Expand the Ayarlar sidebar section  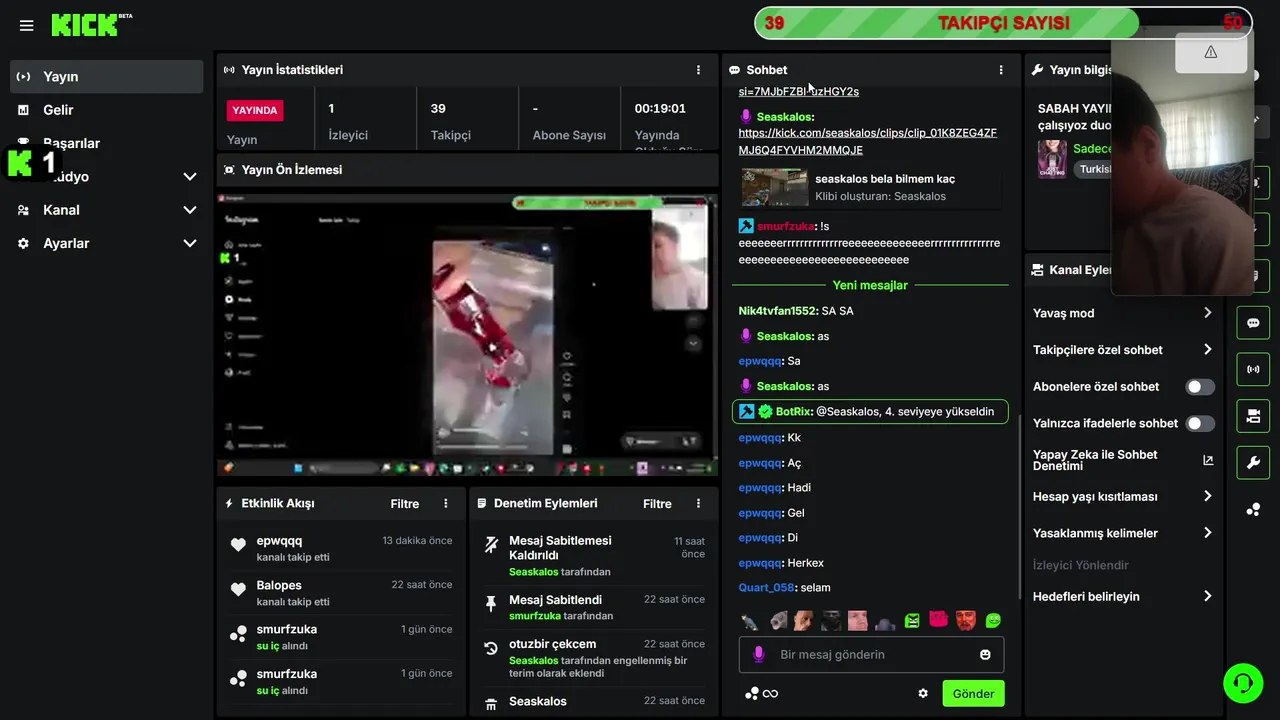tap(107, 243)
